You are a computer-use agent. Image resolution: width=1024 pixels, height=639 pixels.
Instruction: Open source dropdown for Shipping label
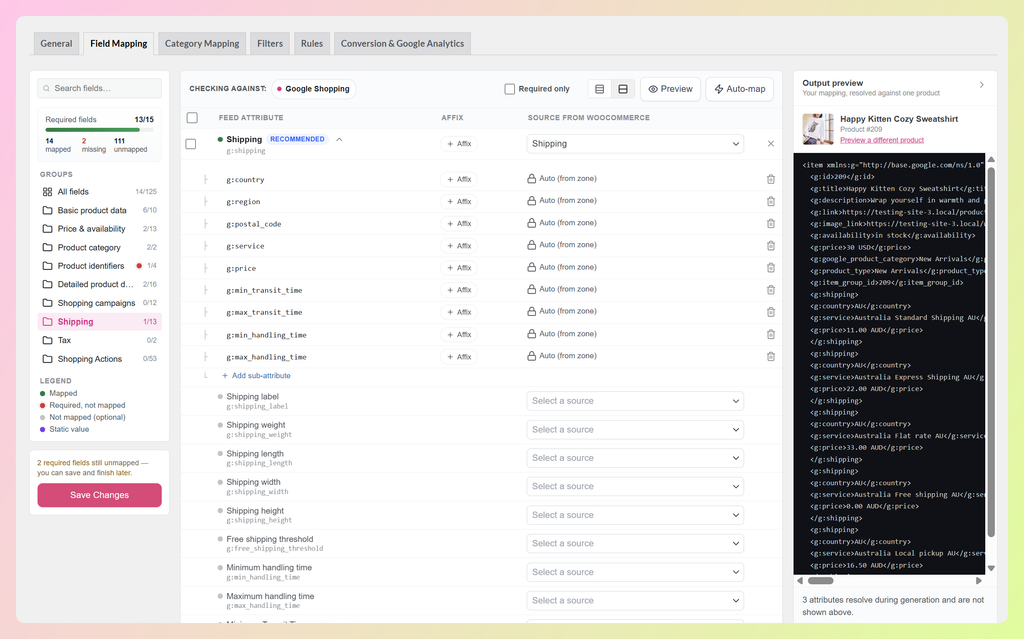tap(635, 401)
